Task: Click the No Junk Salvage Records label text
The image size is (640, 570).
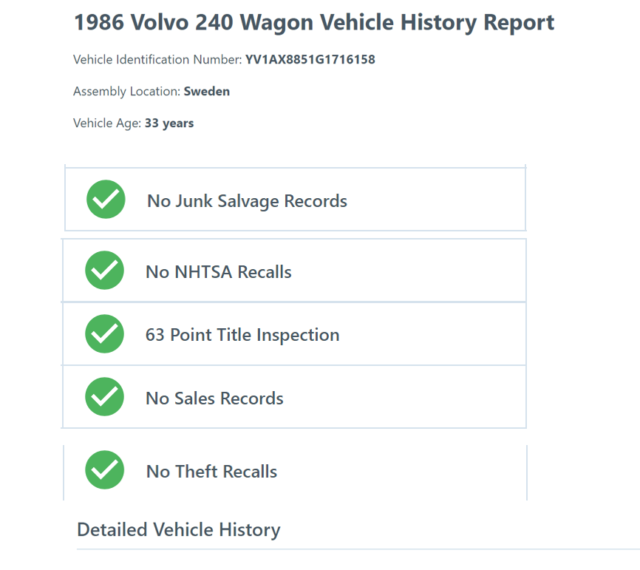Action: [x=247, y=201]
